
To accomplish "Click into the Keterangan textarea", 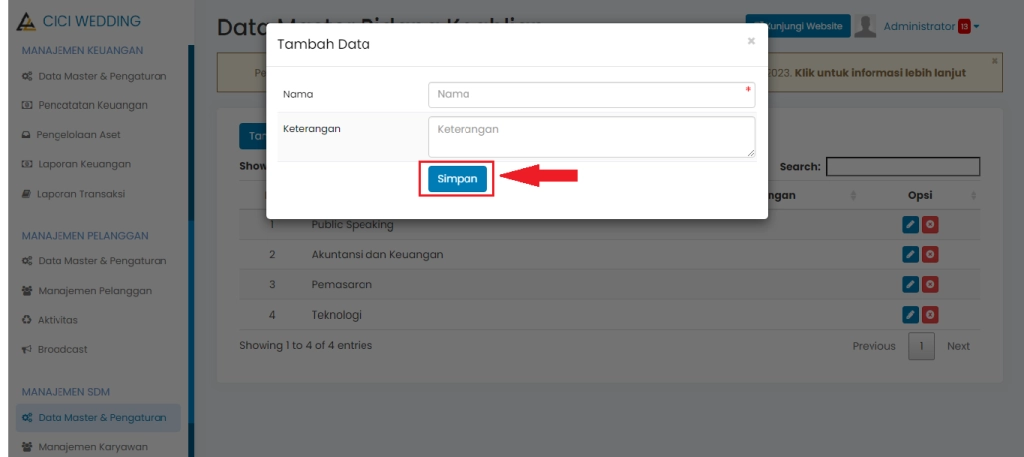I will (590, 137).
